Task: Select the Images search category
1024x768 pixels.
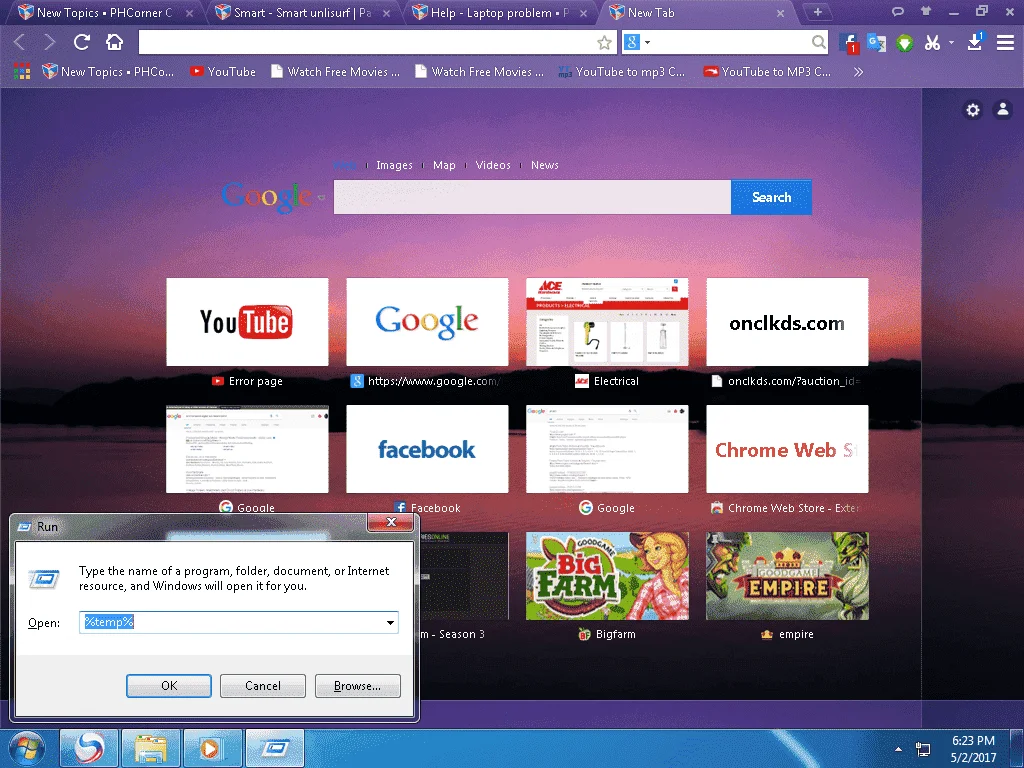Action: coord(394,165)
